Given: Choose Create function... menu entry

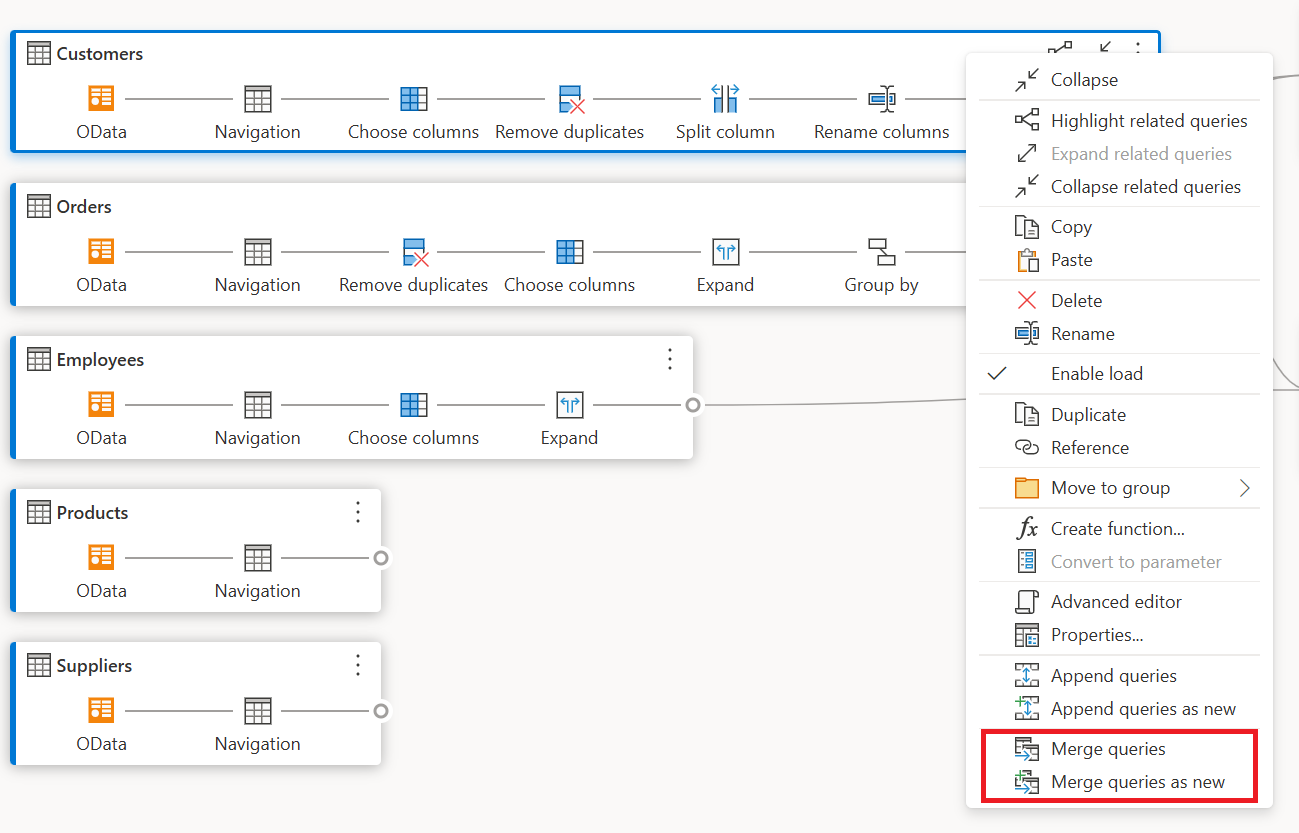Looking at the screenshot, I should point(1118,529).
